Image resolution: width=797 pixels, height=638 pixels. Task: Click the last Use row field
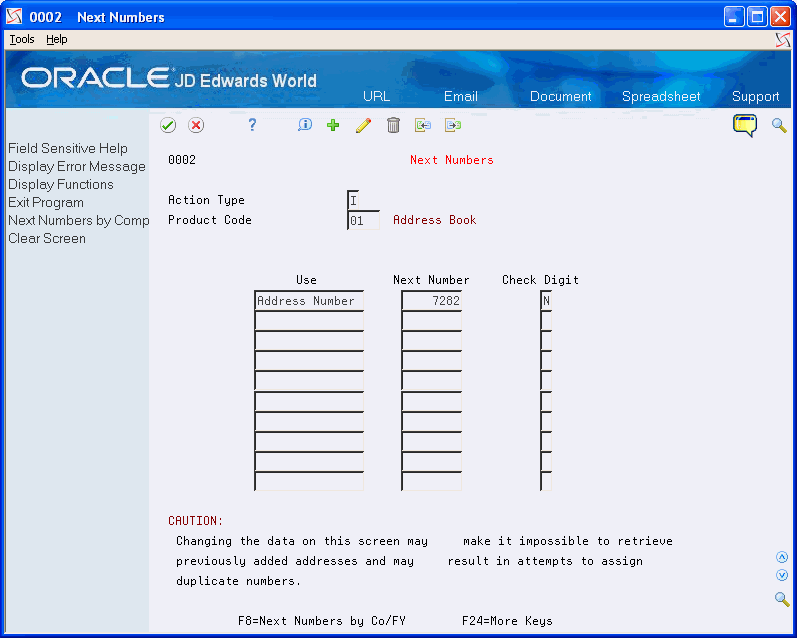point(309,481)
